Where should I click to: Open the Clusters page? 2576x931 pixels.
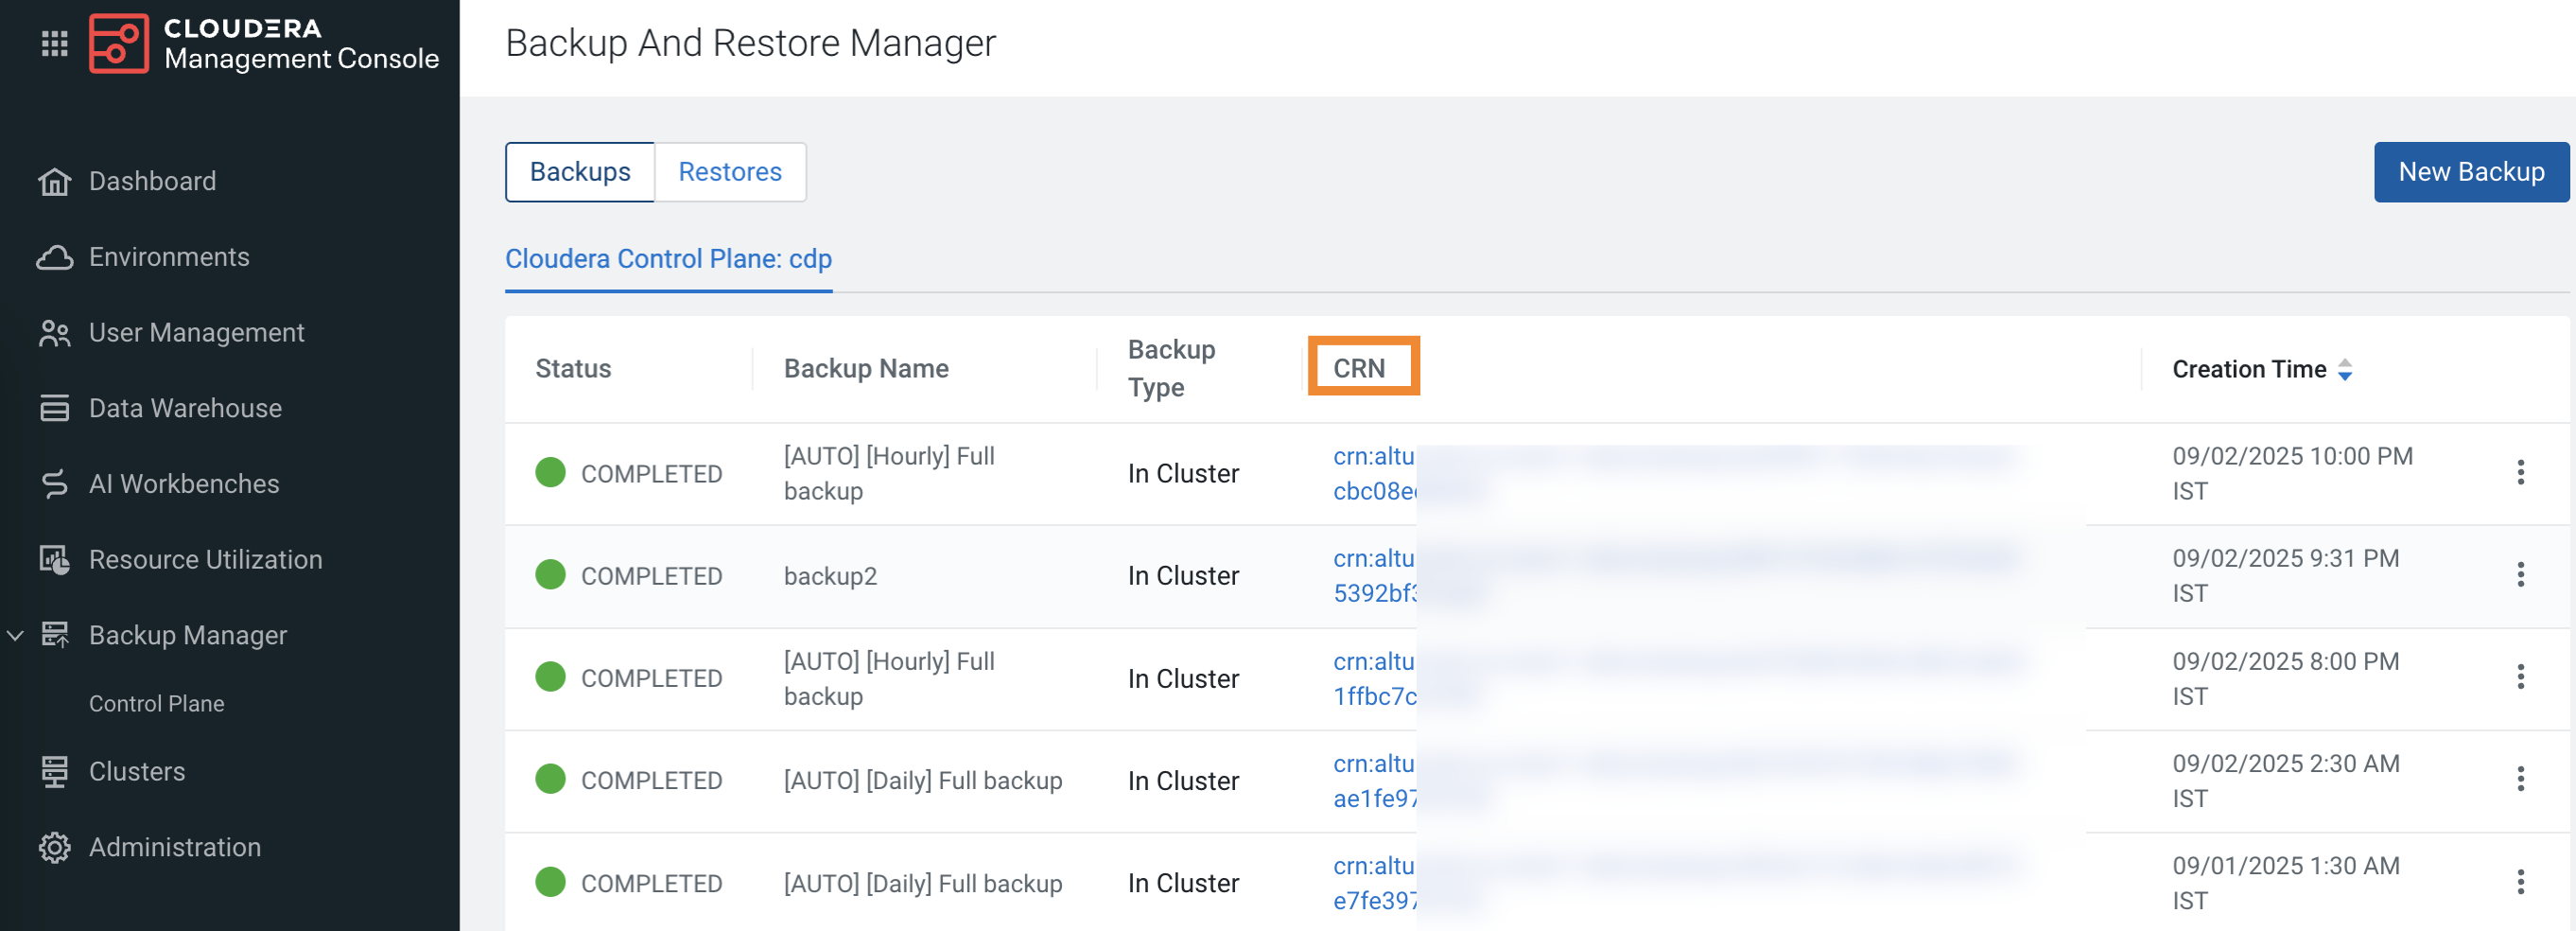click(x=136, y=771)
